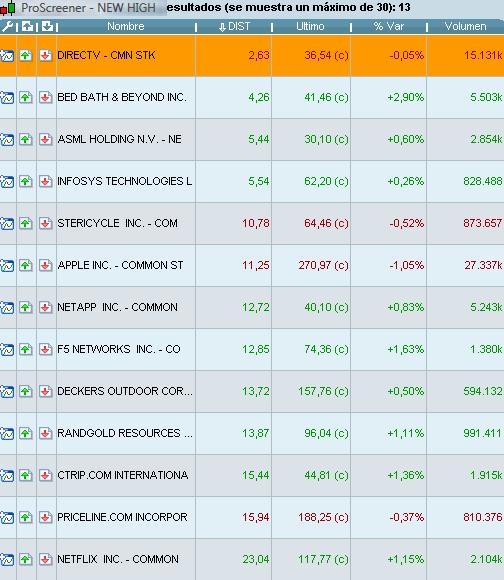Open chart icon for NETAPP row
This screenshot has width=504, height=580.
7,307
